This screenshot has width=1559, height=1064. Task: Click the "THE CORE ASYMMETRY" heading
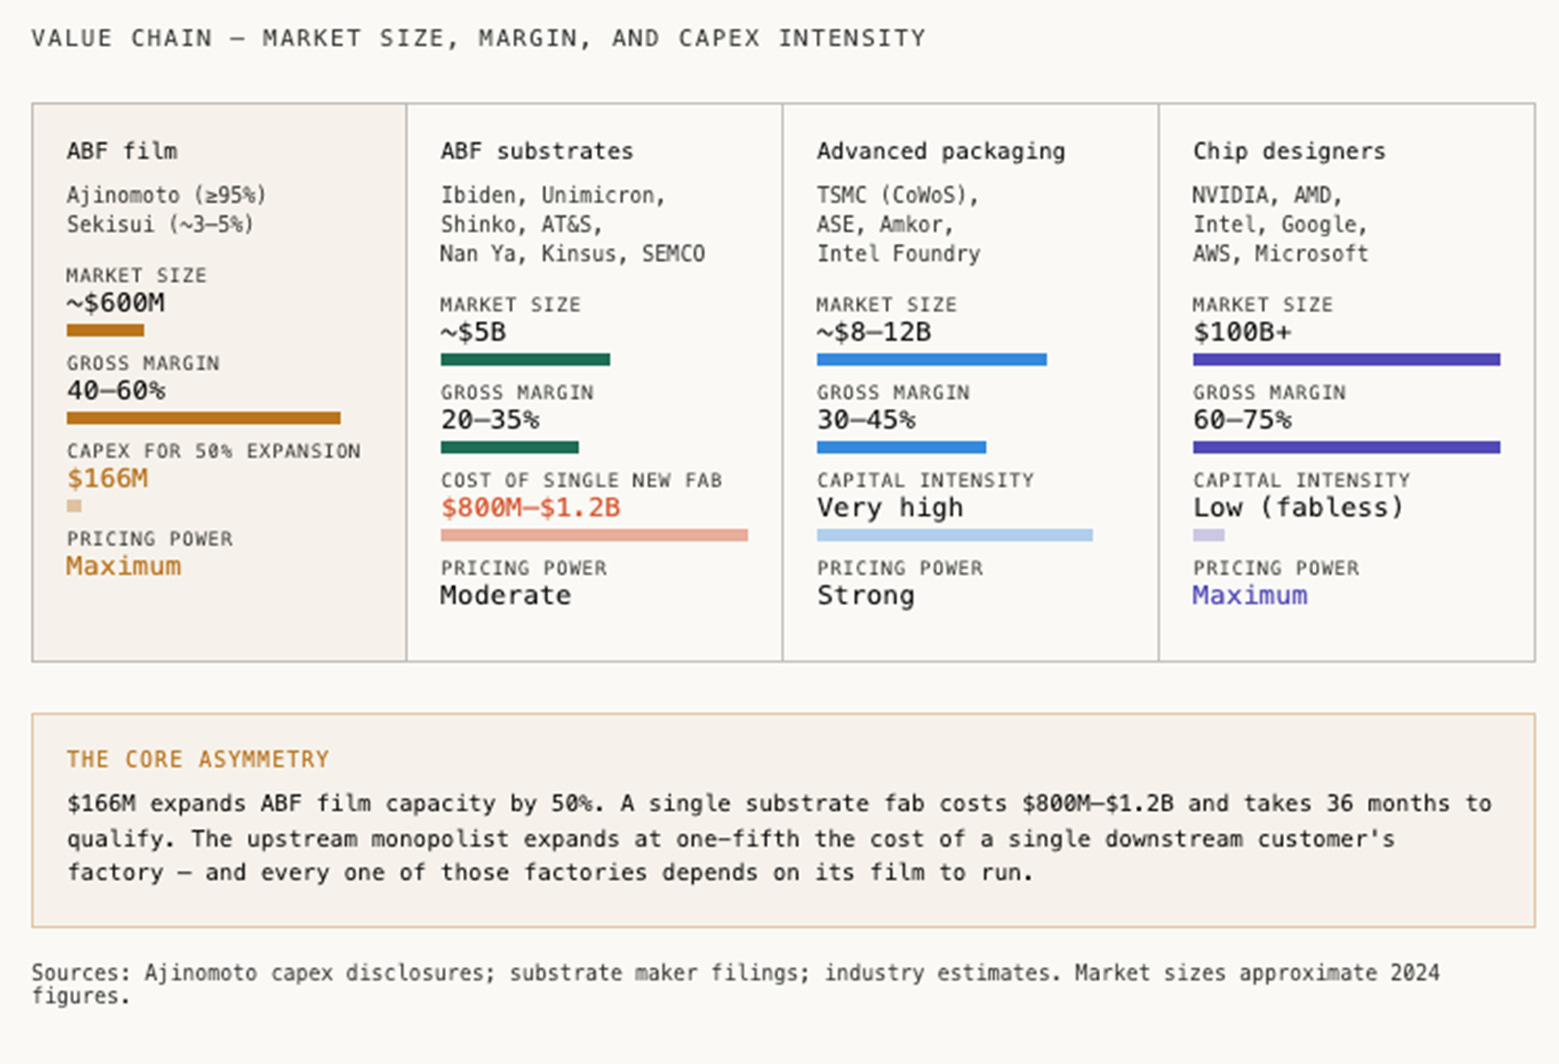click(x=198, y=759)
